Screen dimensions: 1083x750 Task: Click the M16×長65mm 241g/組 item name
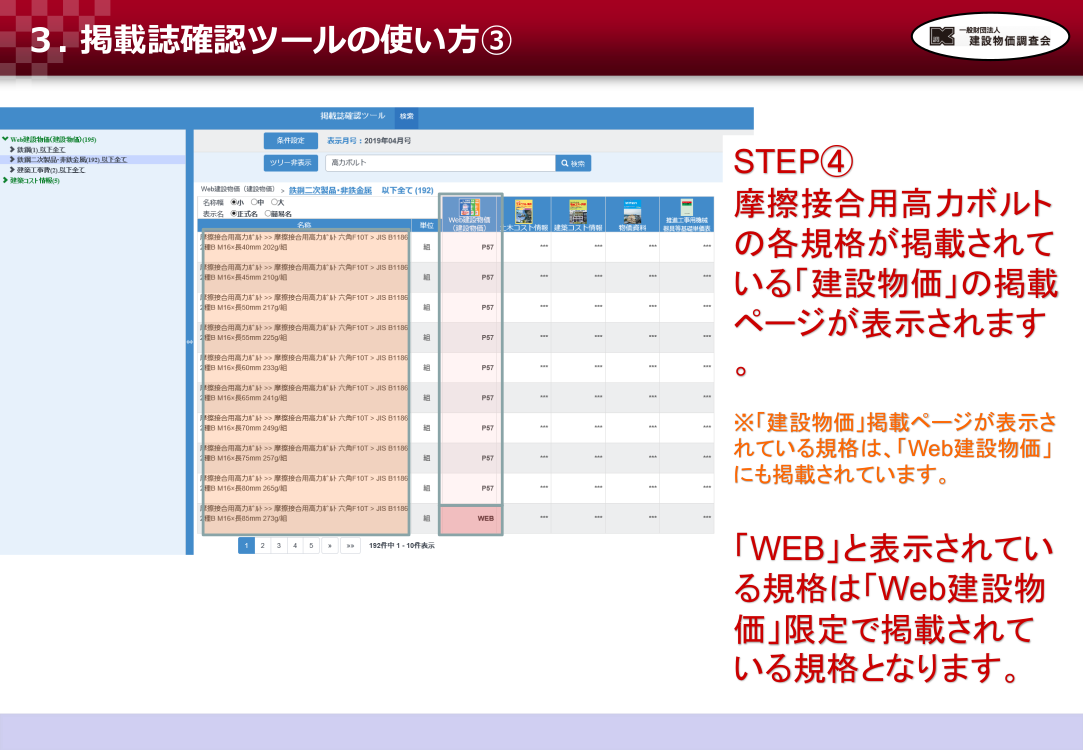[x=305, y=393]
